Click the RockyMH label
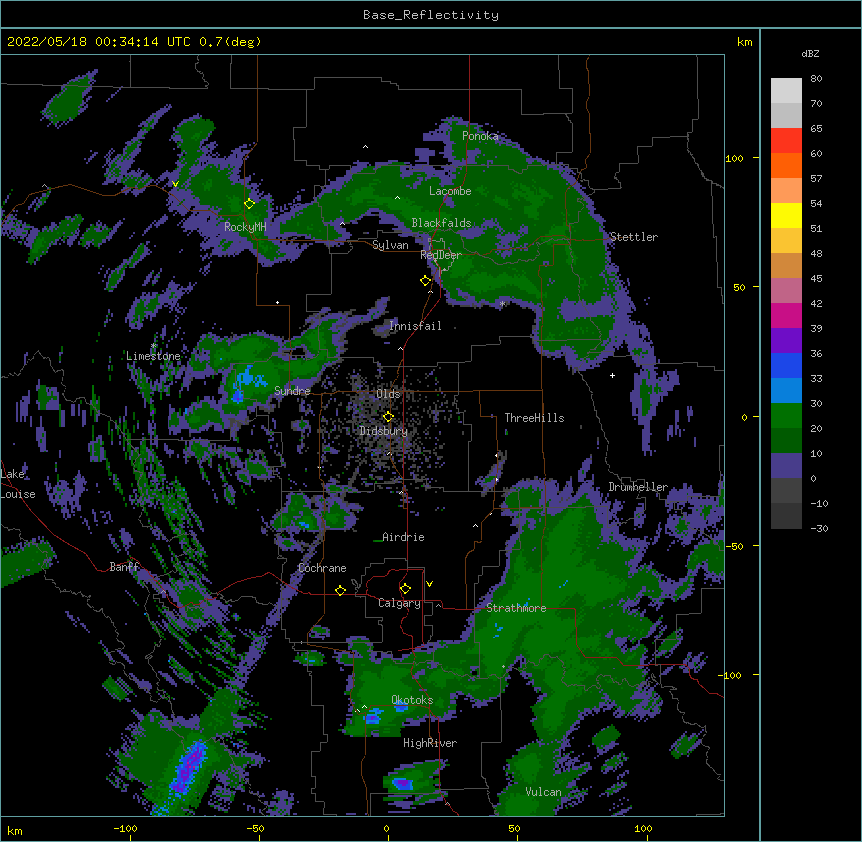This screenshot has height=842, width=862. click(245, 227)
